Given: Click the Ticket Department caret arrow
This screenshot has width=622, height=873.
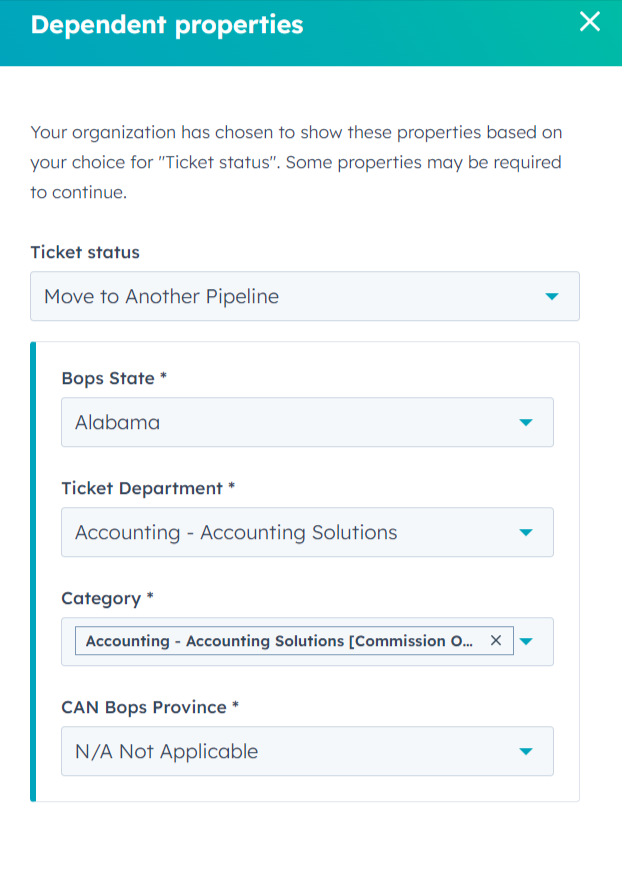Looking at the screenshot, I should [526, 533].
